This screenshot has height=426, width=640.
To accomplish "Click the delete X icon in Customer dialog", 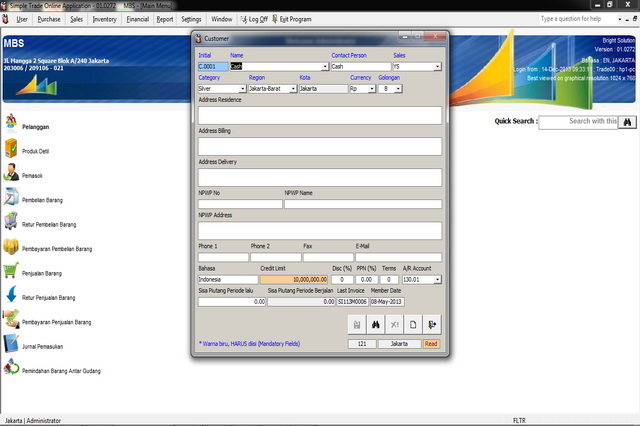I will click(395, 324).
